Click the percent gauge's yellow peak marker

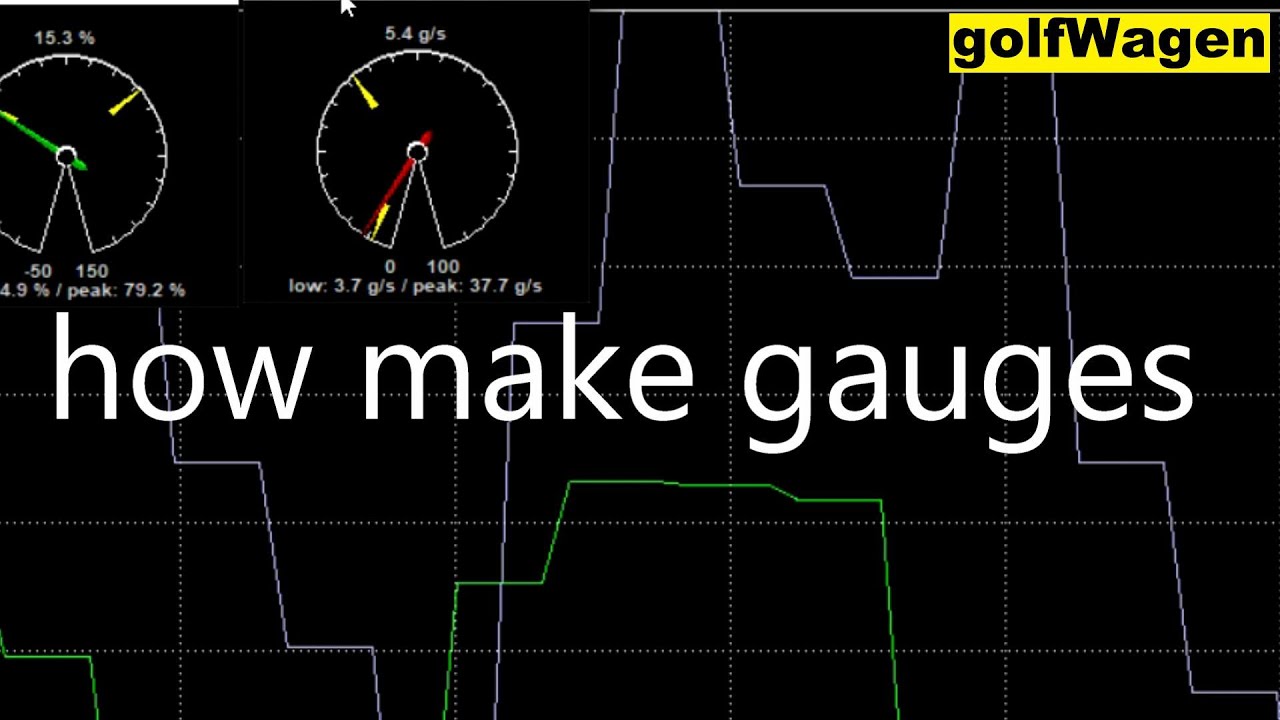point(124,102)
